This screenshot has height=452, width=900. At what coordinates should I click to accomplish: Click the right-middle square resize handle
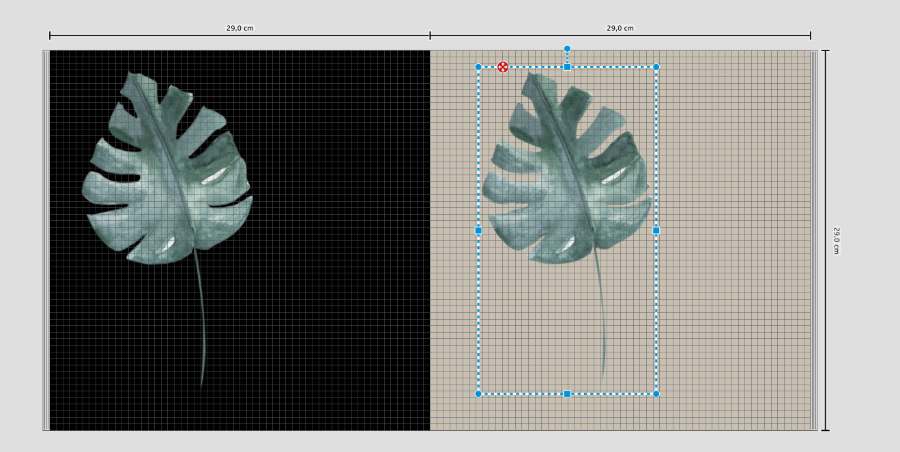[x=656, y=230]
